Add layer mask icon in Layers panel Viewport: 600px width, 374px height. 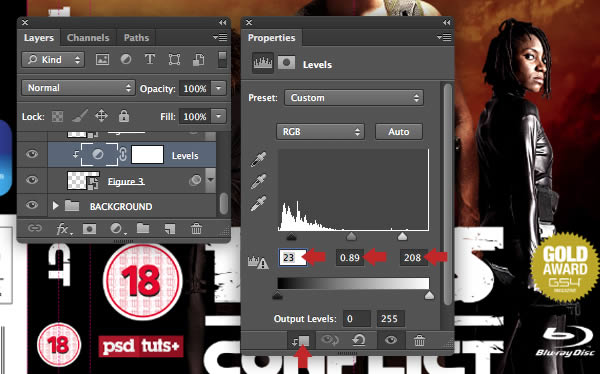pyautogui.click(x=89, y=229)
